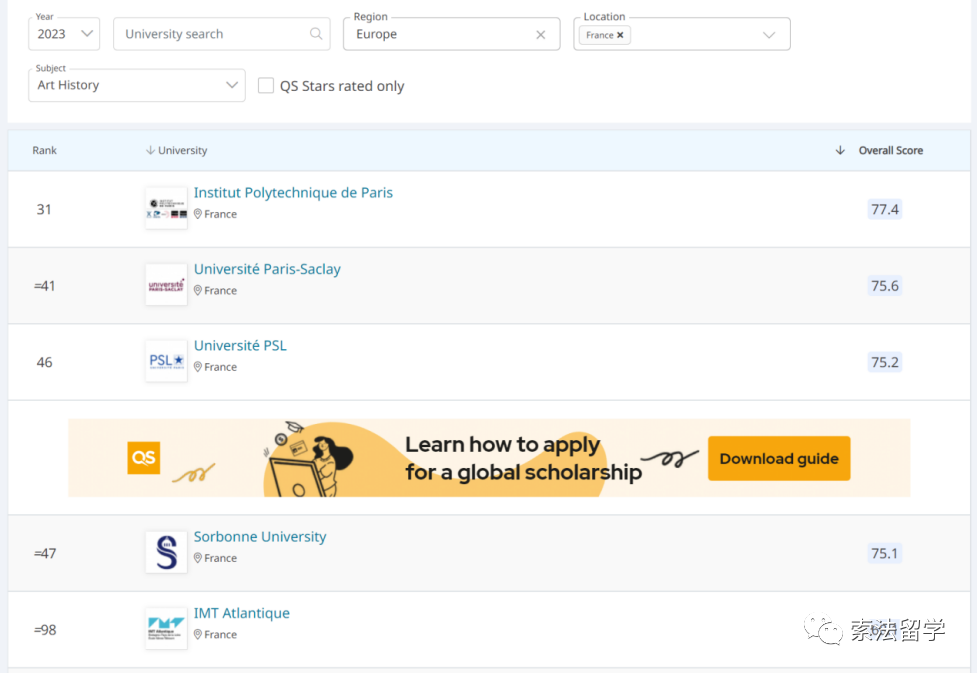Screen dimensions: 977x673
Task: Click rank =41 cell
Action: point(44,286)
